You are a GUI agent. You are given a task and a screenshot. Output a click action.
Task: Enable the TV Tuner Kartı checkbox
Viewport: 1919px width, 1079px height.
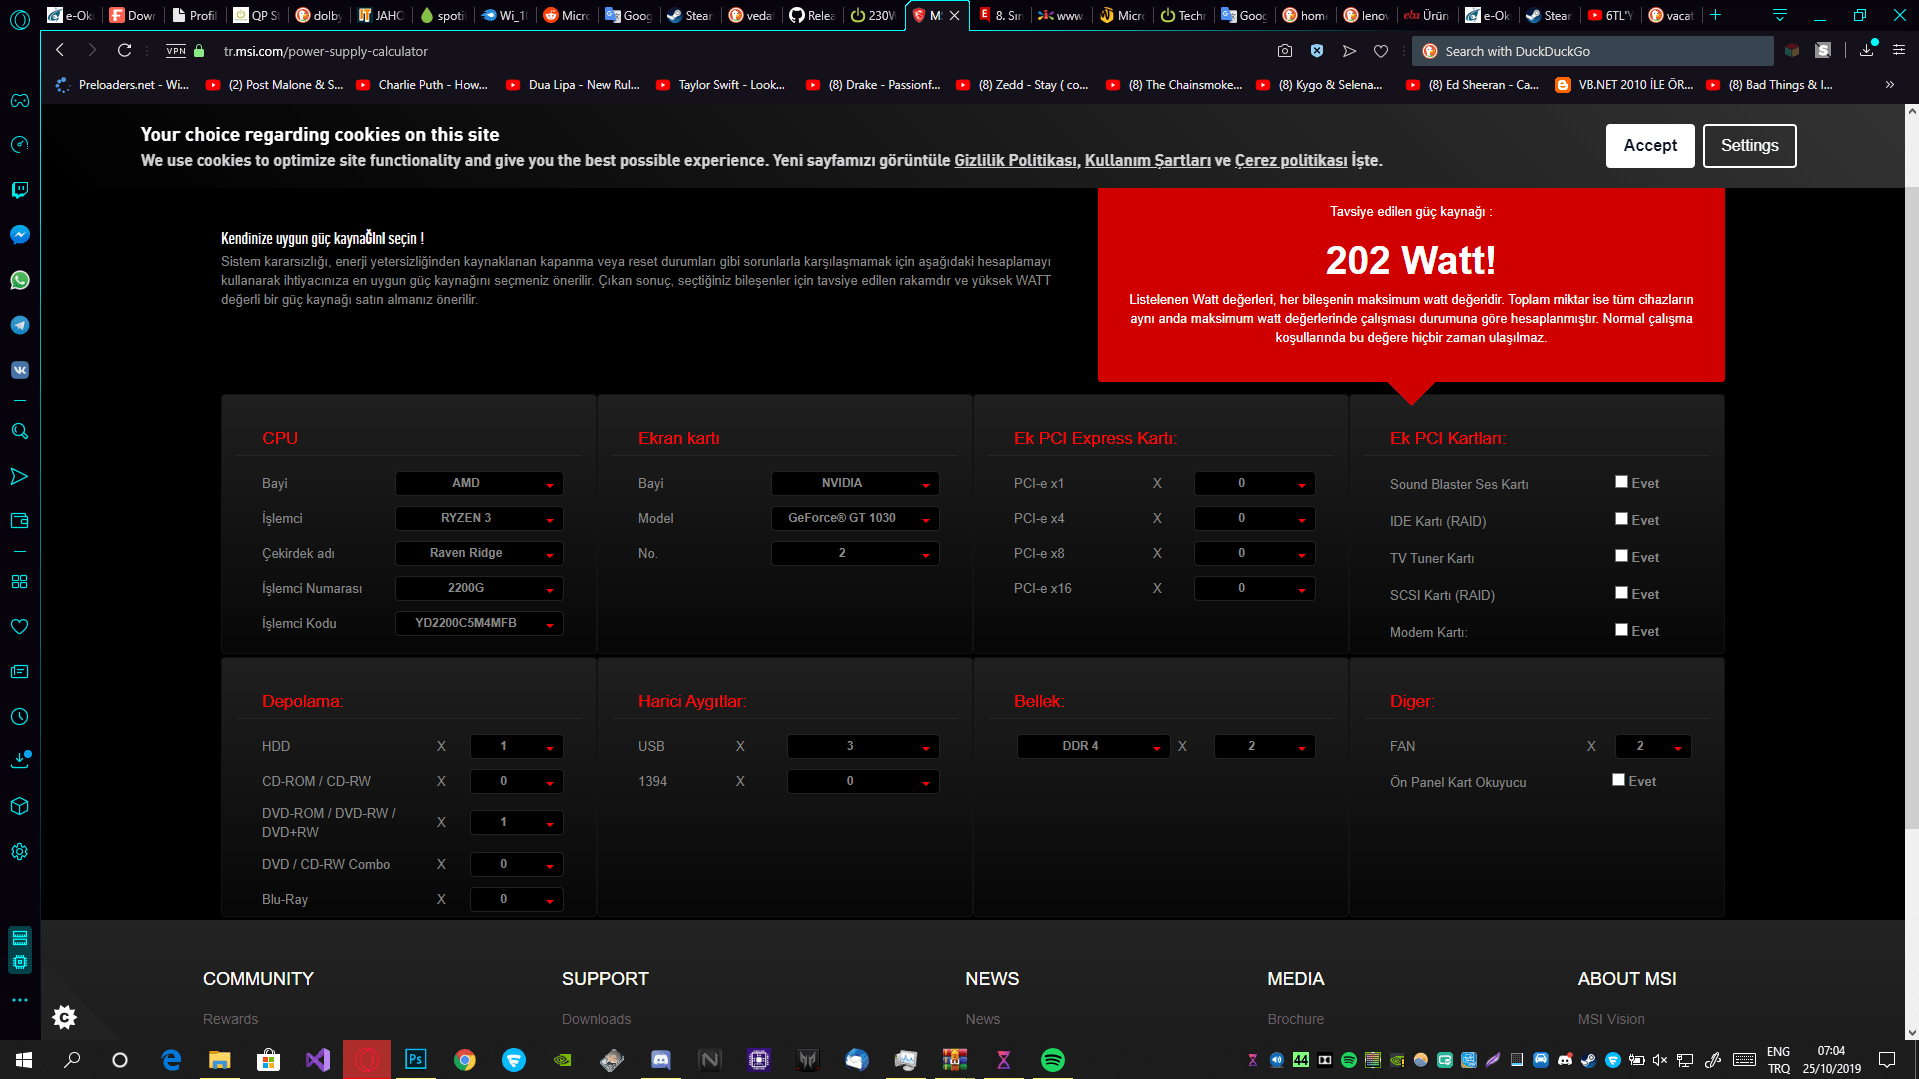tap(1621, 556)
